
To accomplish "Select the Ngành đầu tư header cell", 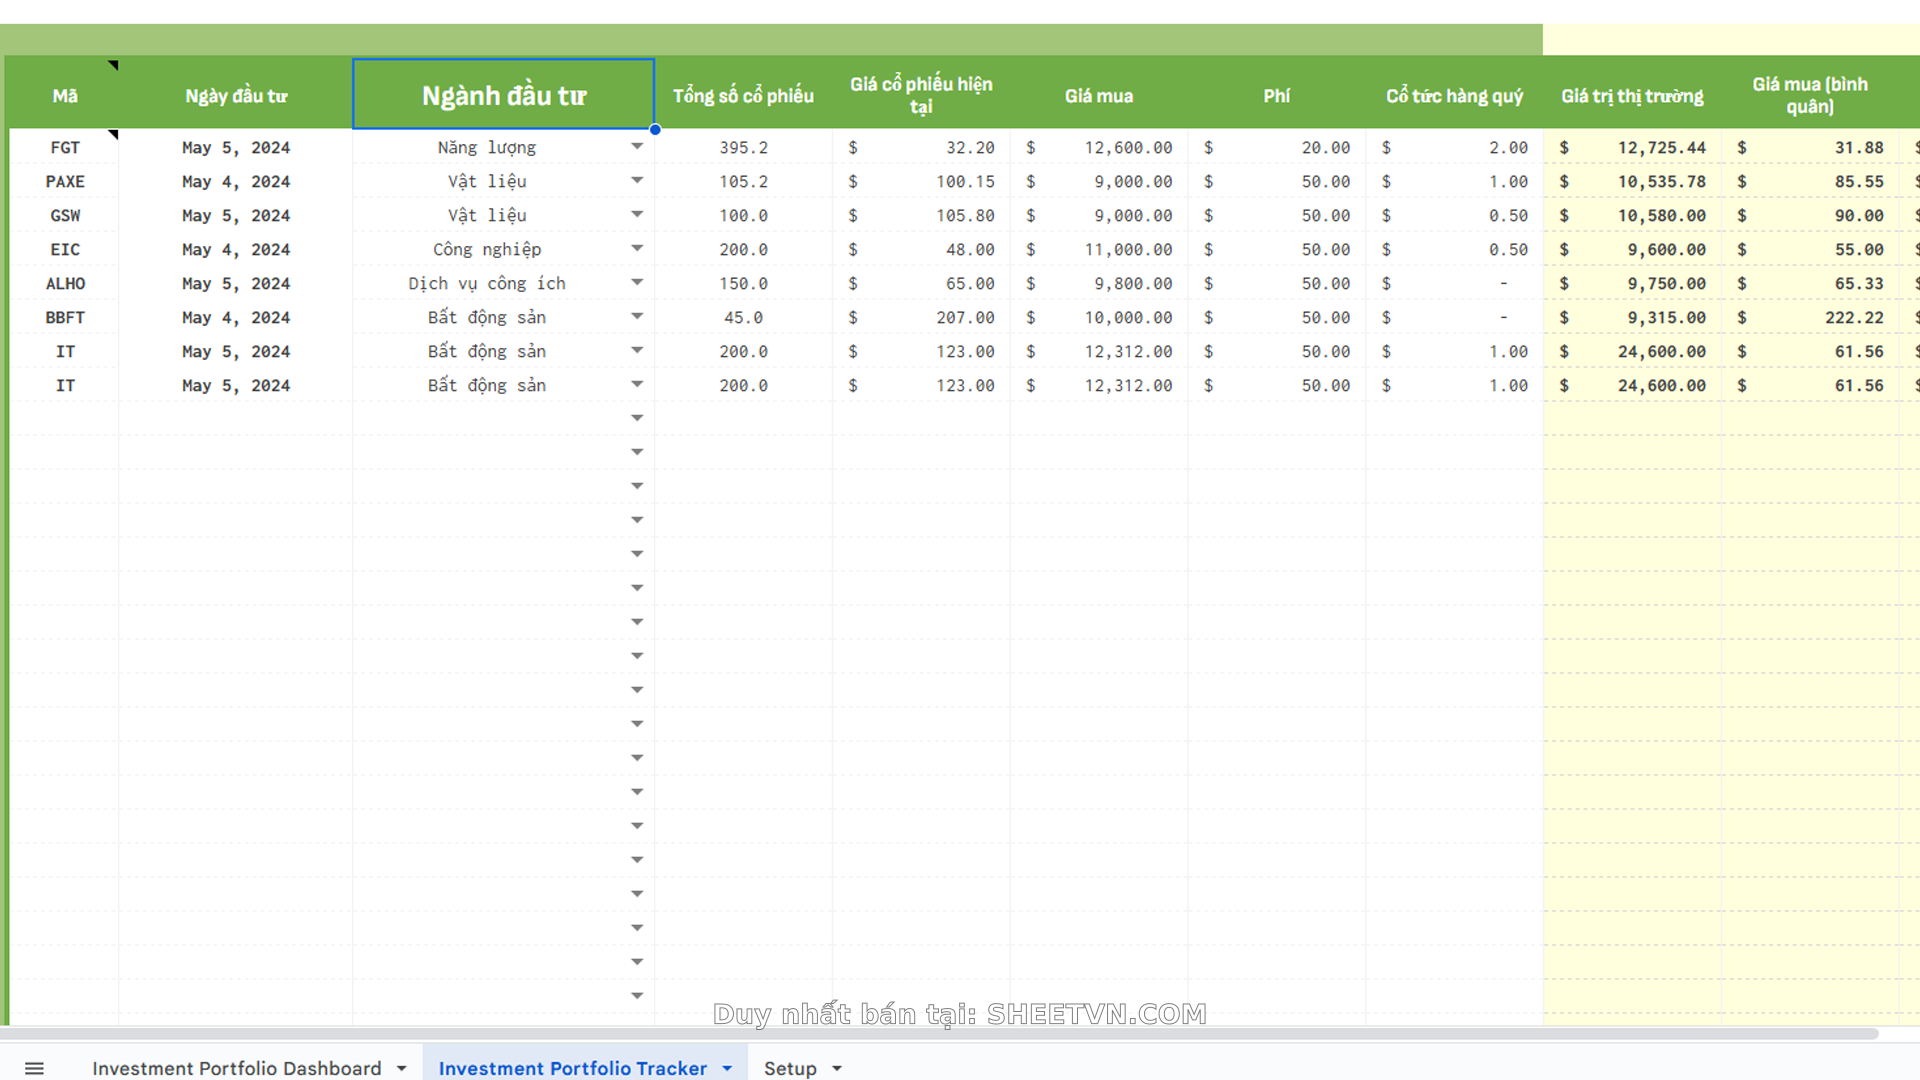I will pyautogui.click(x=503, y=95).
